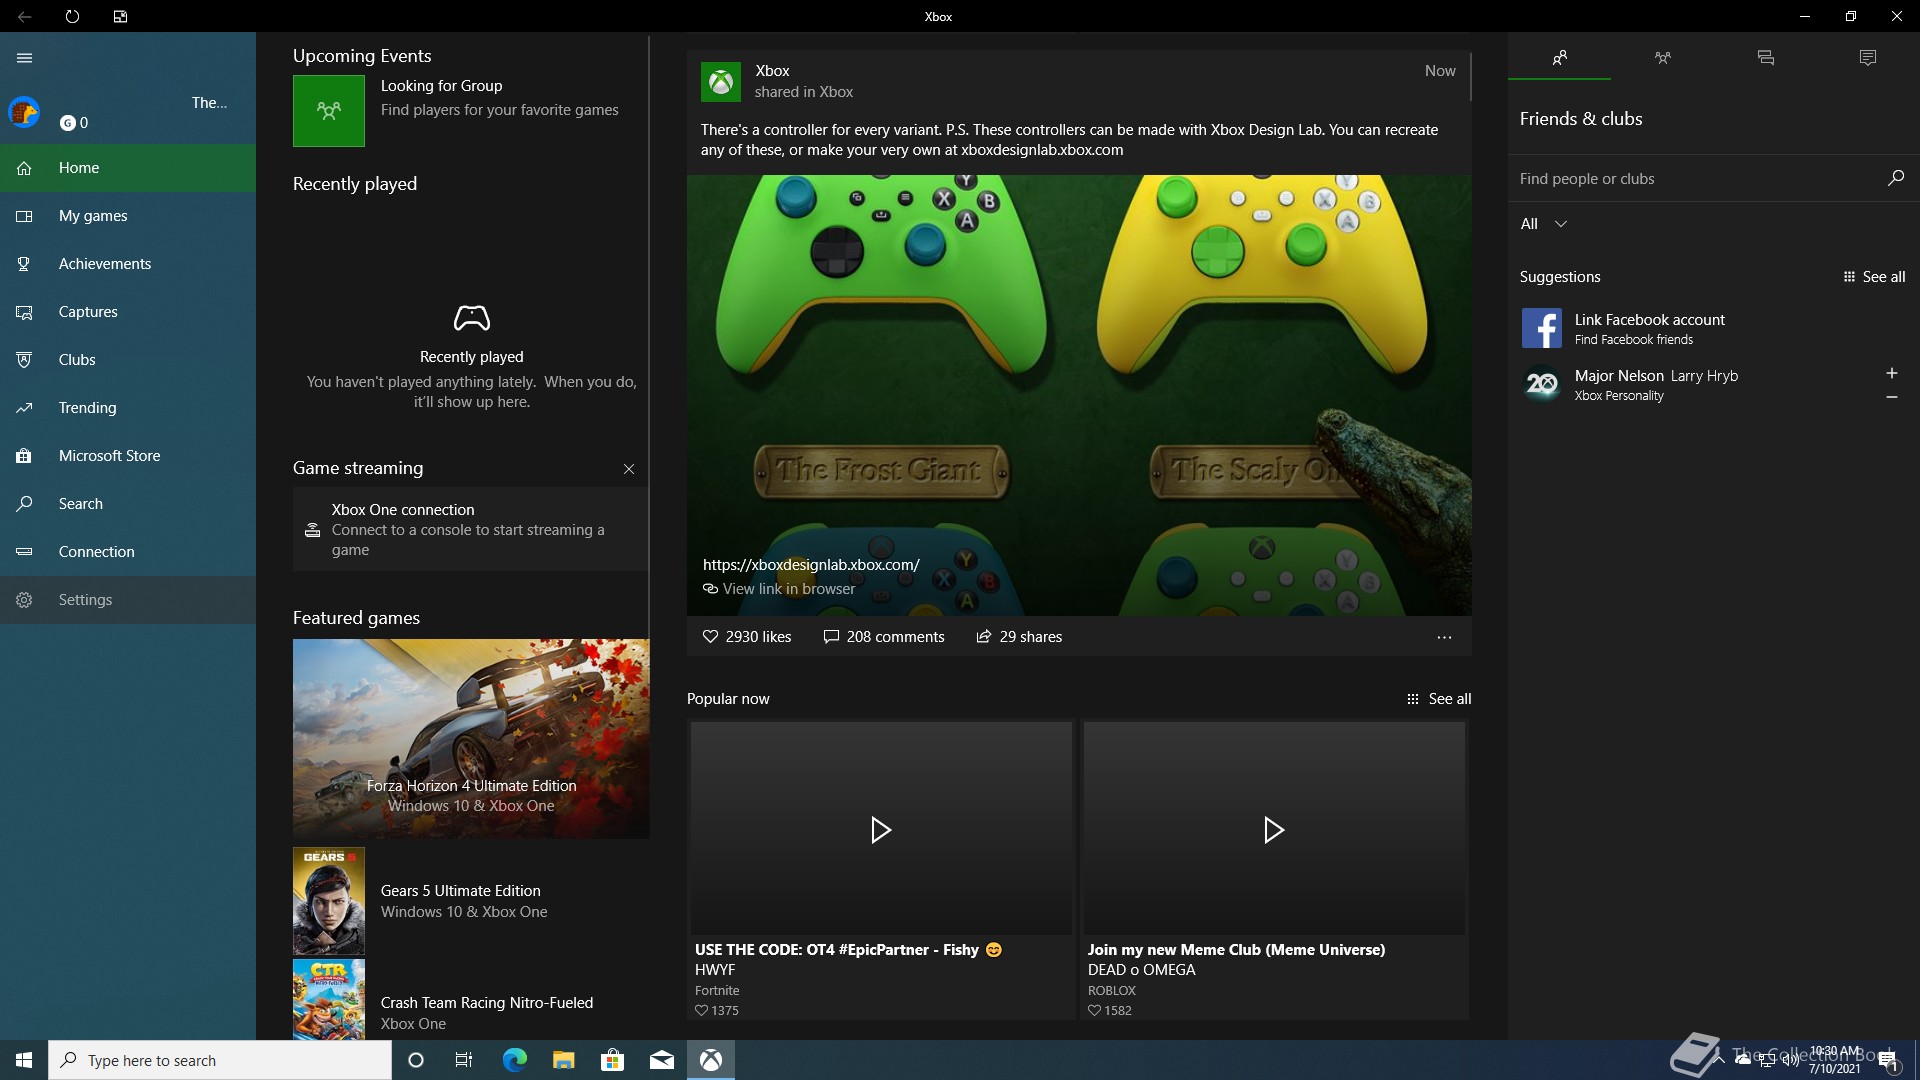The width and height of the screenshot is (1920, 1080).
Task: Open View link in browser
Action: (x=779, y=589)
